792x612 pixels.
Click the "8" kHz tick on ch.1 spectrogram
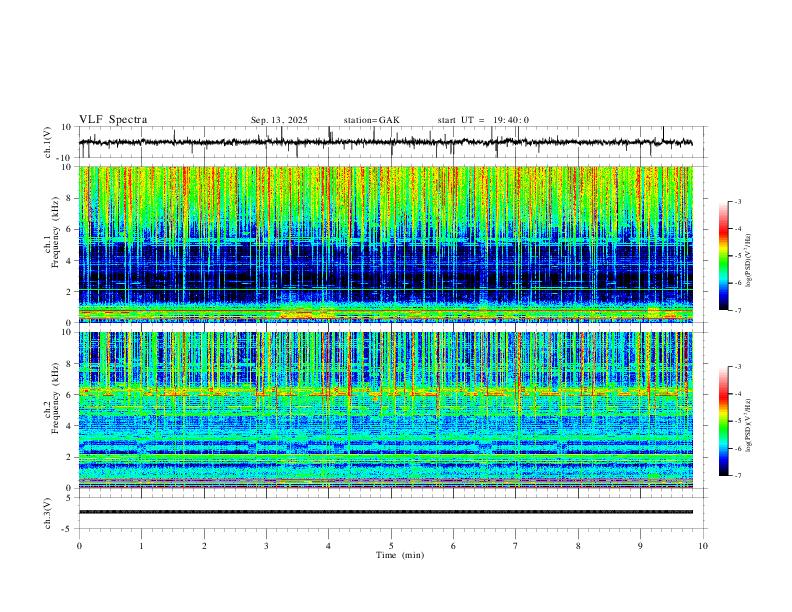pos(69,198)
